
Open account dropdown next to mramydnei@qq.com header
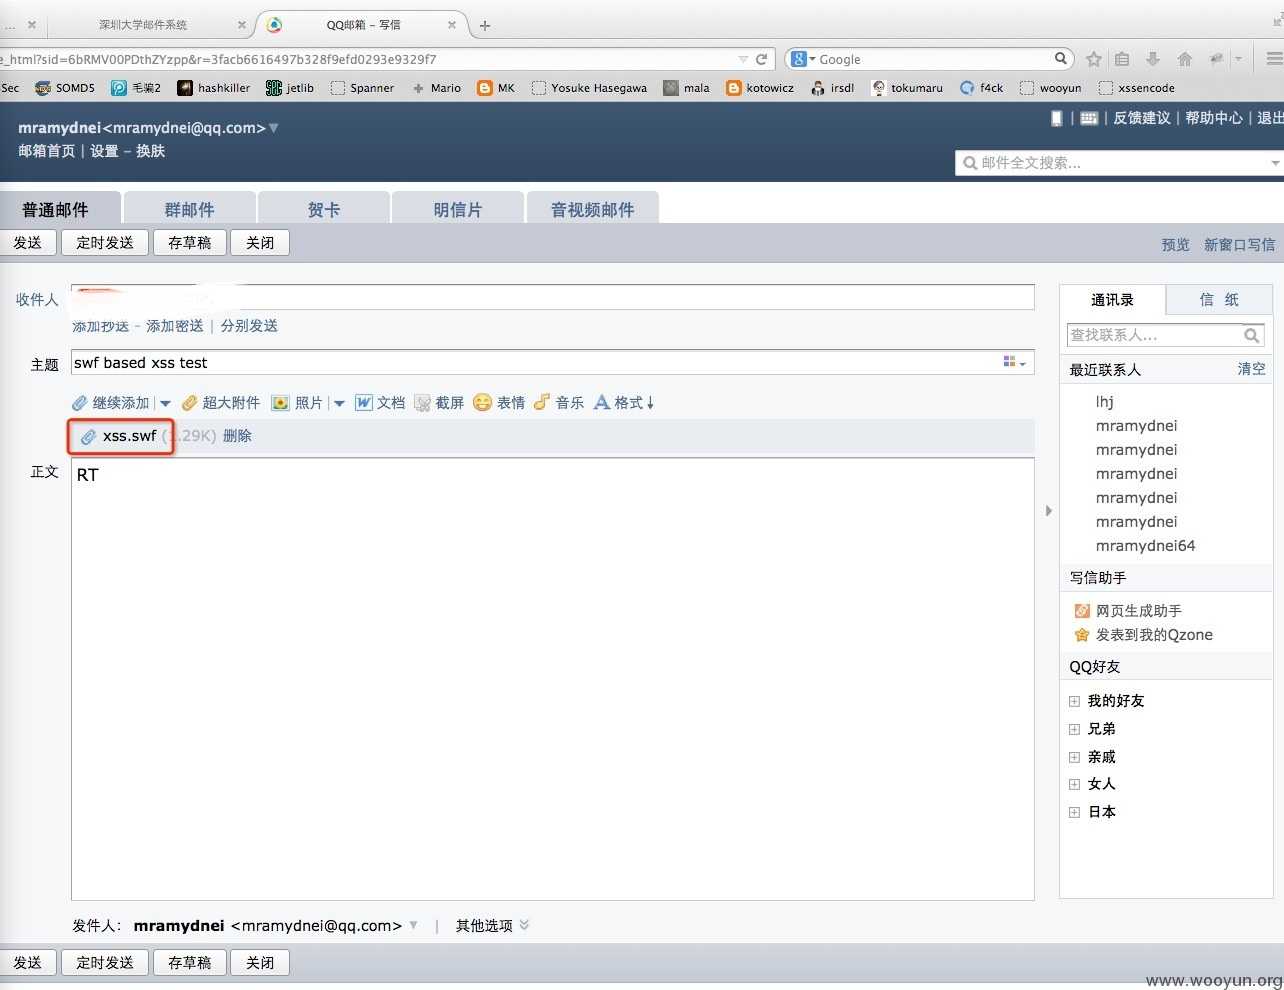pos(274,128)
